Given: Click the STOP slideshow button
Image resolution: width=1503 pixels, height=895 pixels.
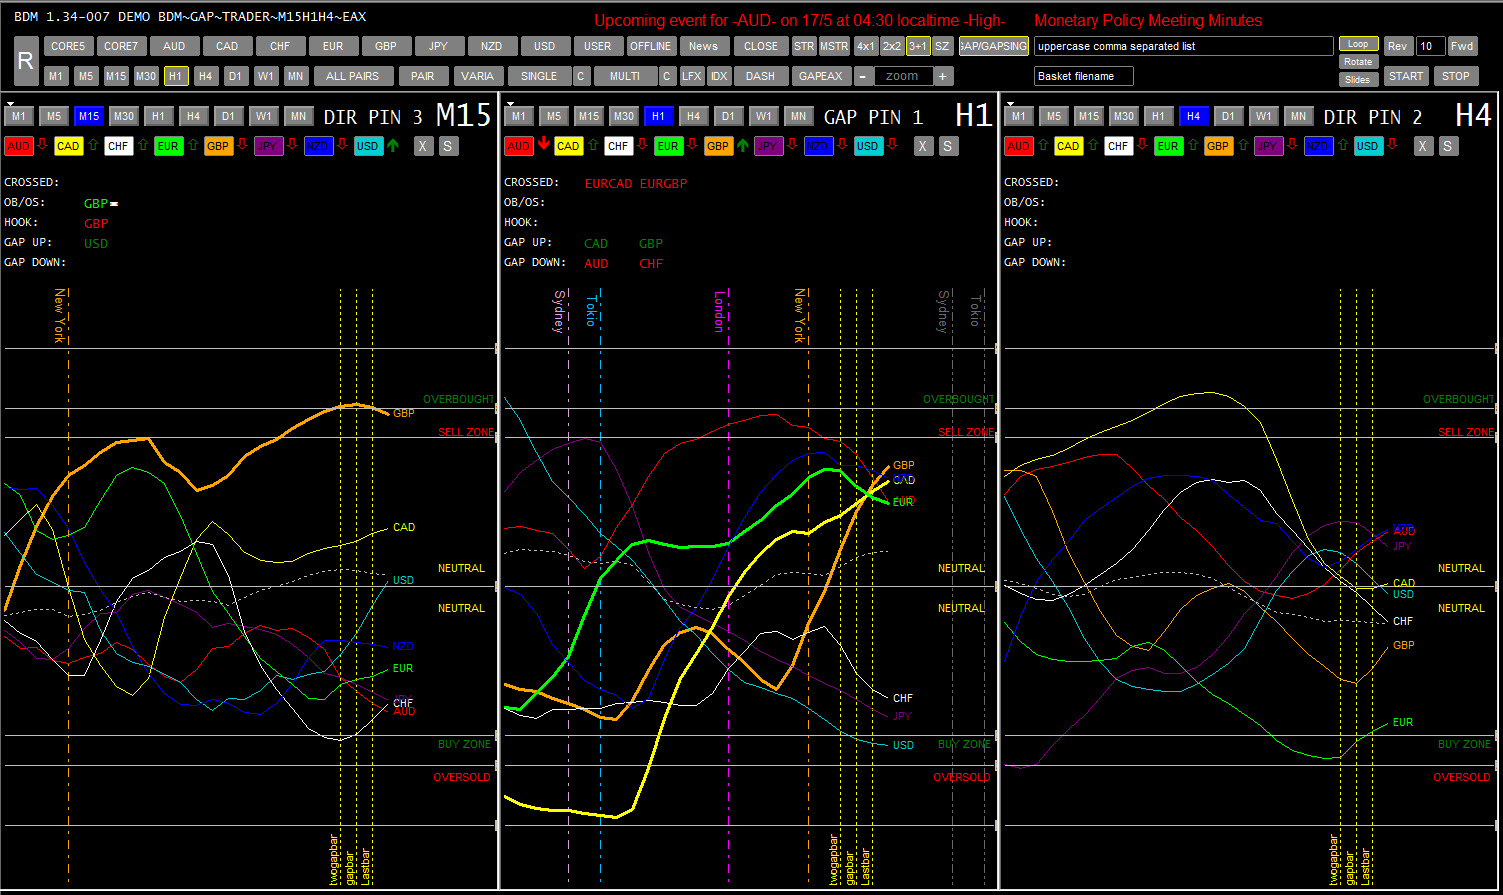Looking at the screenshot, I should [1456, 76].
